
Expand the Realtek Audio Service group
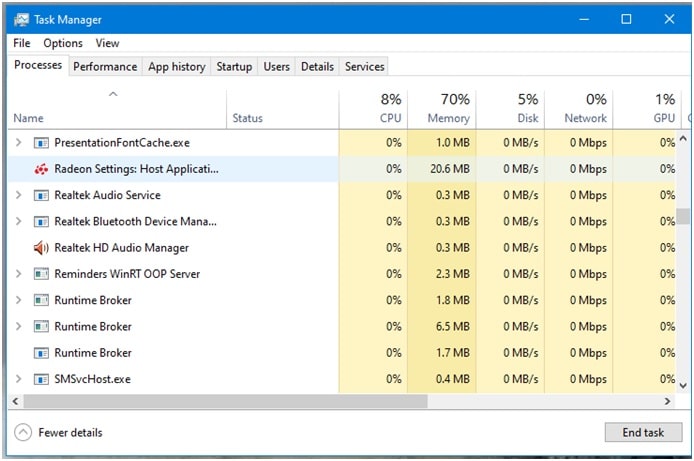click(18, 195)
